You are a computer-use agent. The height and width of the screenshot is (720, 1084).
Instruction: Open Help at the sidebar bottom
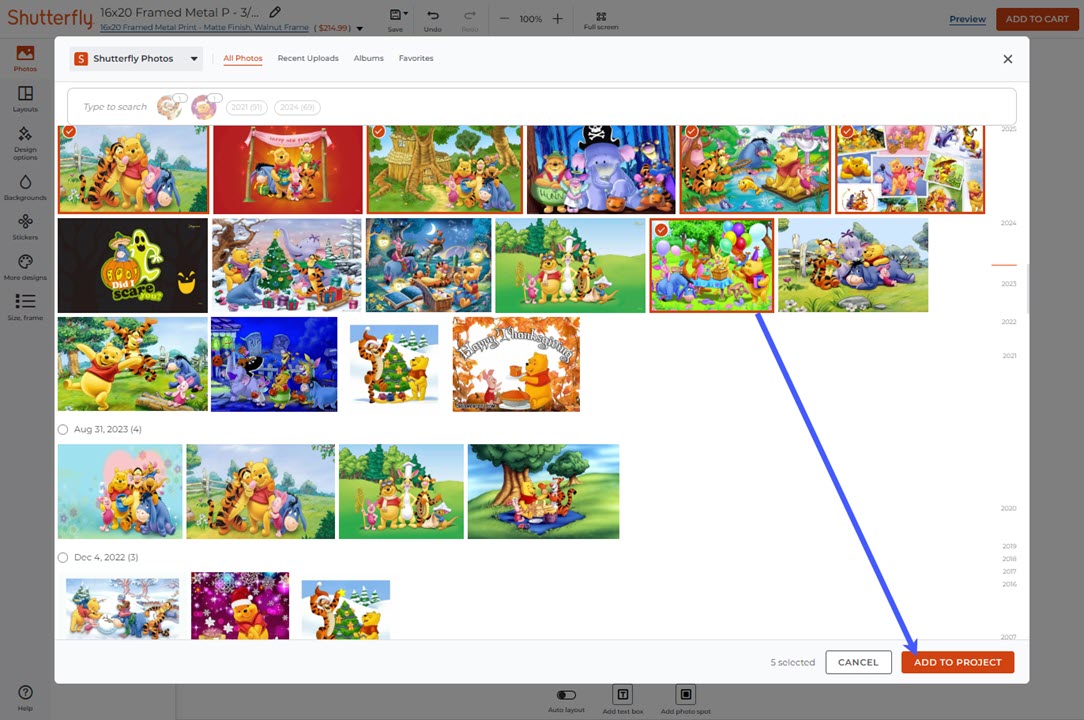25,697
